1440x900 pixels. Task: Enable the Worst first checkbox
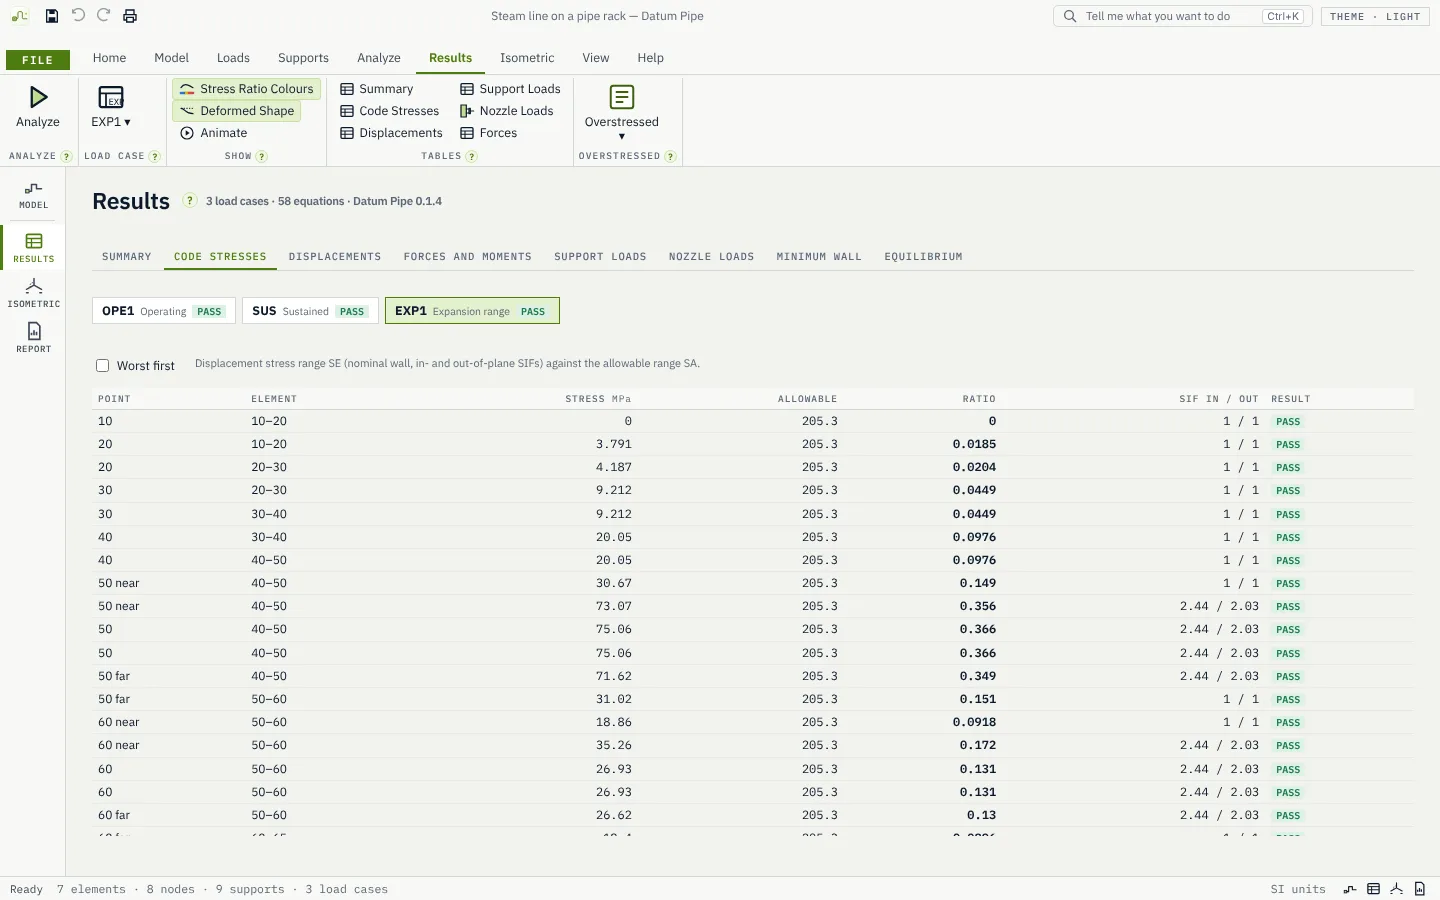102,366
